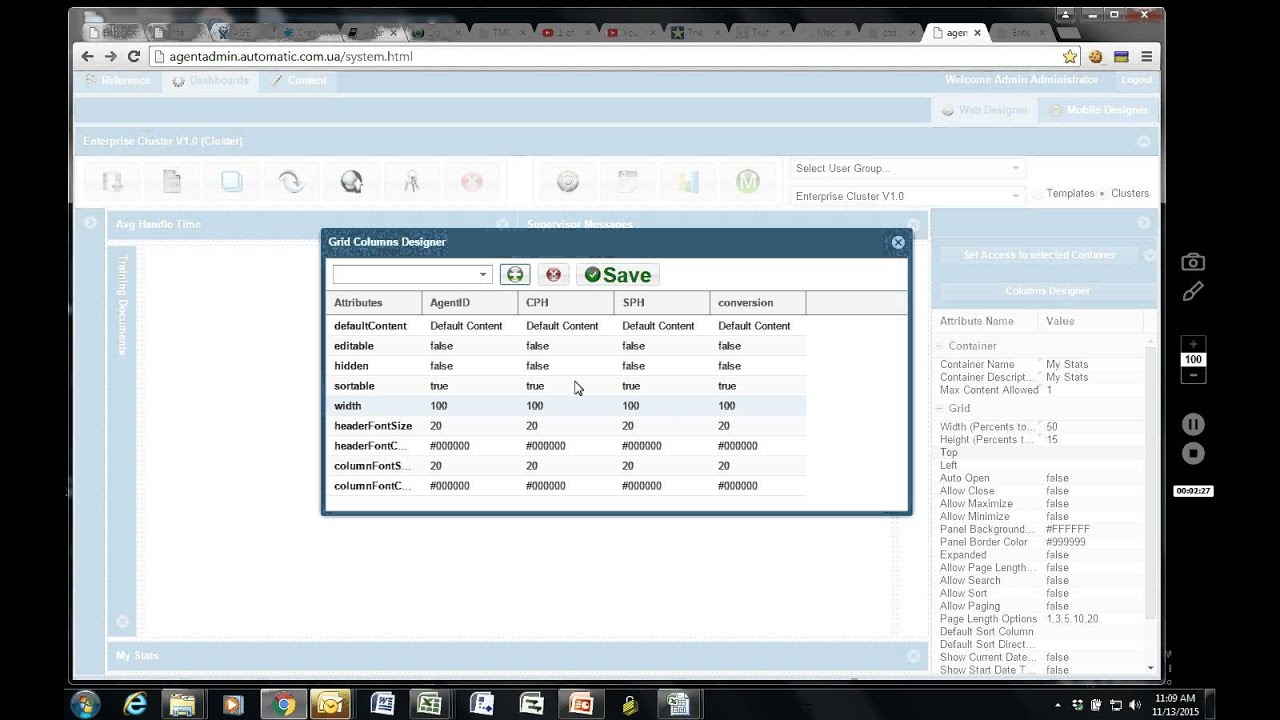Select SPH hidden value cell
Screen dimensions: 1280x720
click(662, 366)
